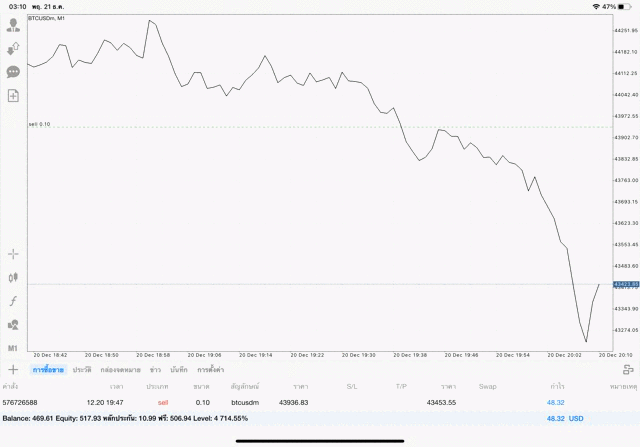The image size is (640, 447).
Task: Click the new order document icon
Action: click(x=13, y=96)
